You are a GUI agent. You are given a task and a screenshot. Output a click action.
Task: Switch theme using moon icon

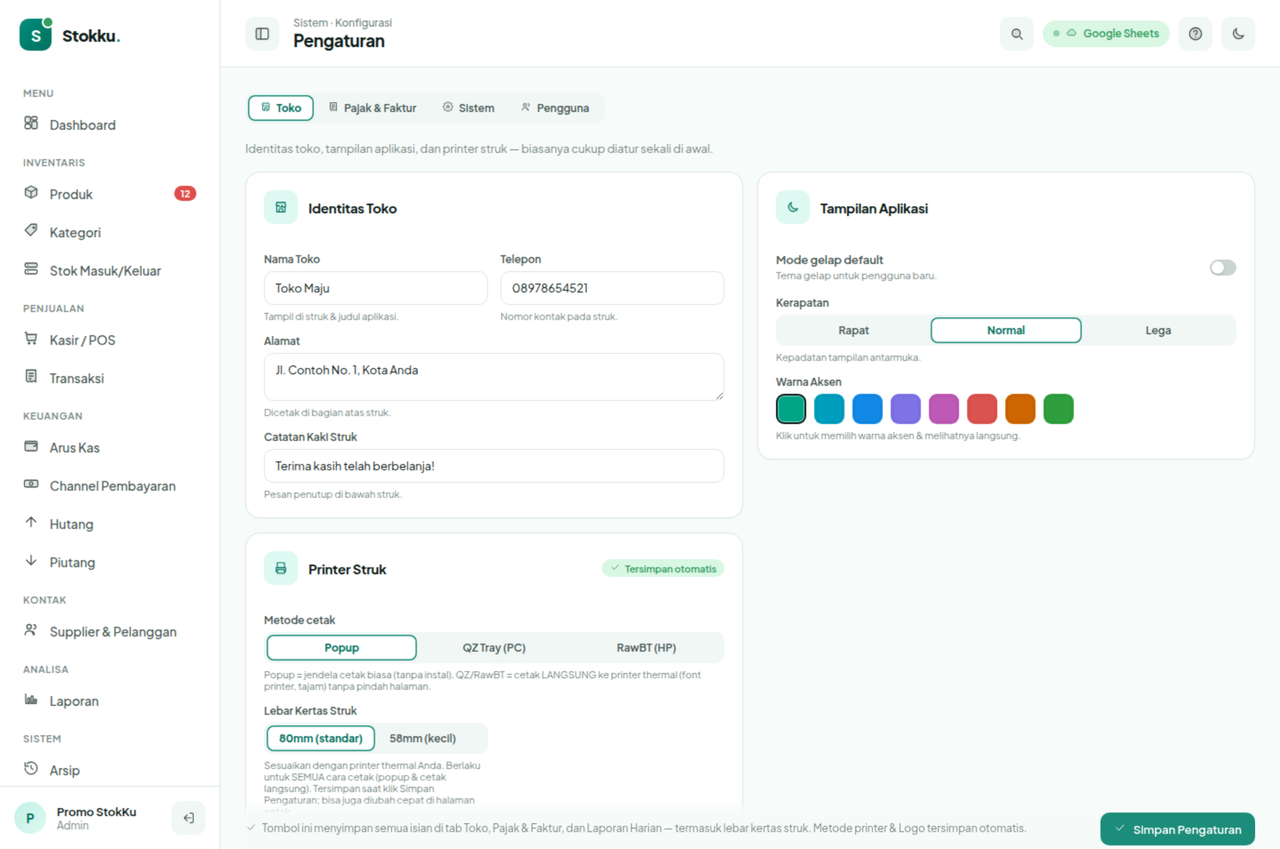click(1238, 33)
